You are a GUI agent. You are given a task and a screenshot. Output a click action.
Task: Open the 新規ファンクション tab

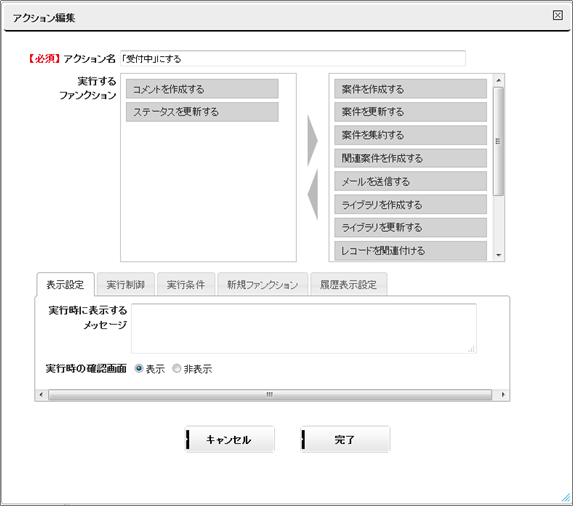[262, 285]
